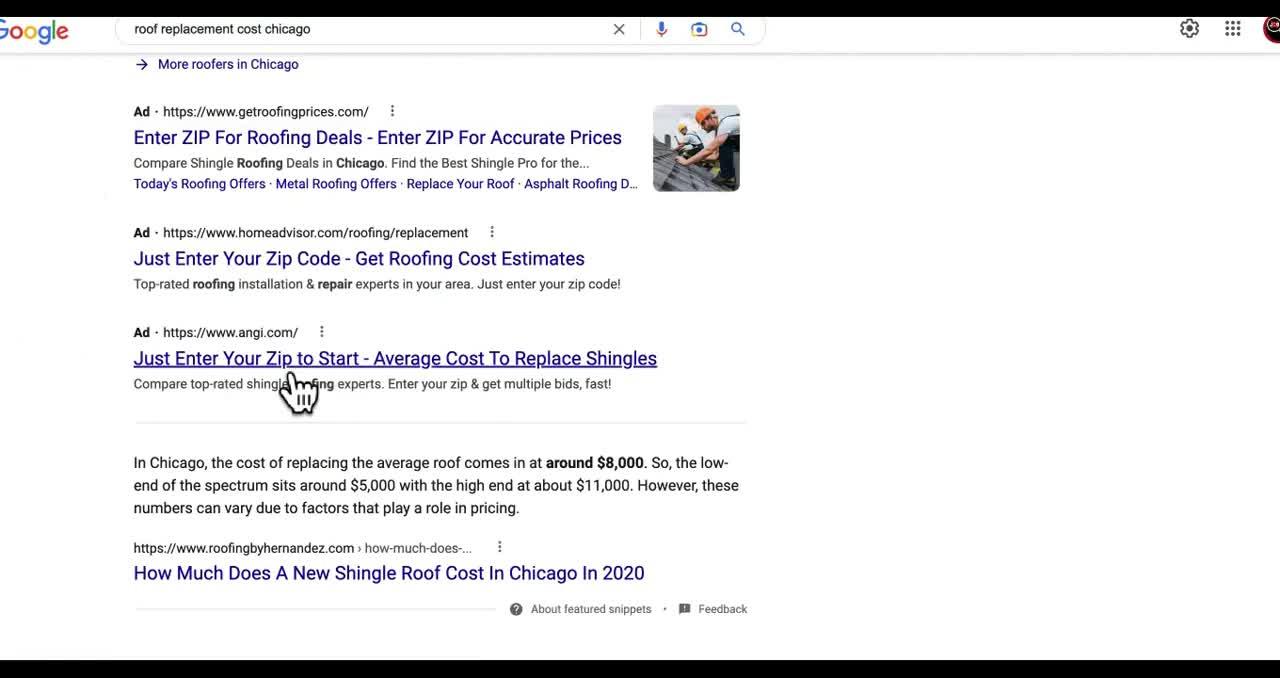Click the Feedback flag icon
Screen dimensions: 1280x678
tap(684, 609)
